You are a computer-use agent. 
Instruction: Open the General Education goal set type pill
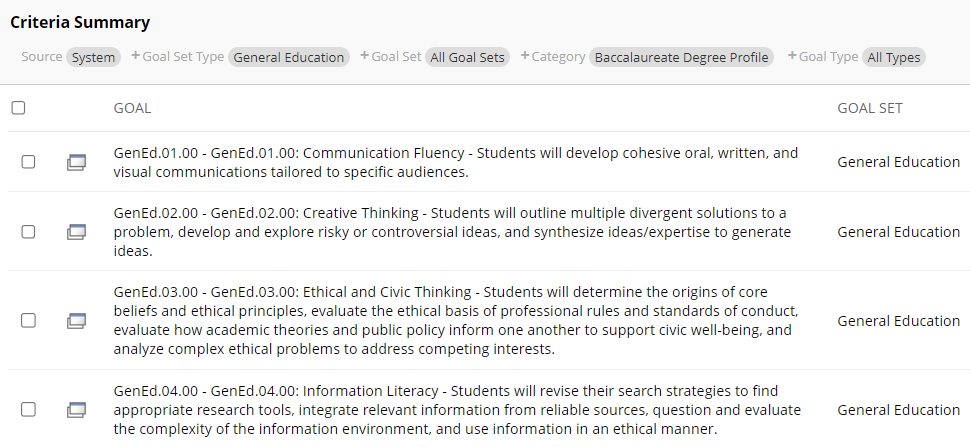point(289,57)
